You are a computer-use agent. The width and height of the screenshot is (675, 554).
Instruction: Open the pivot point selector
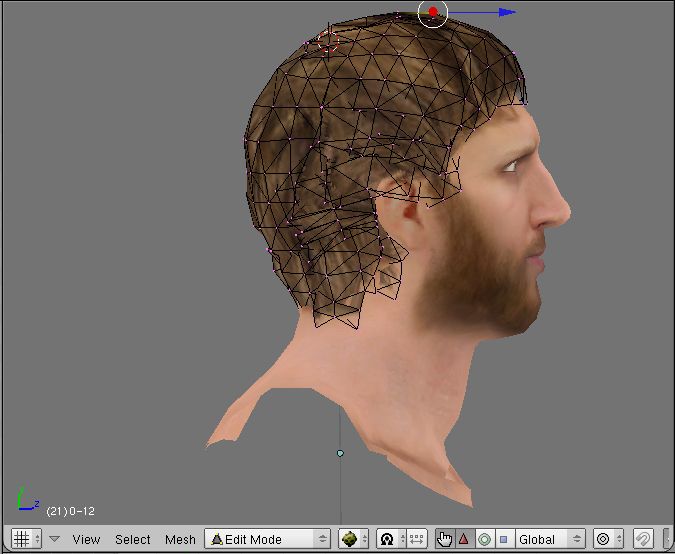coord(387,539)
